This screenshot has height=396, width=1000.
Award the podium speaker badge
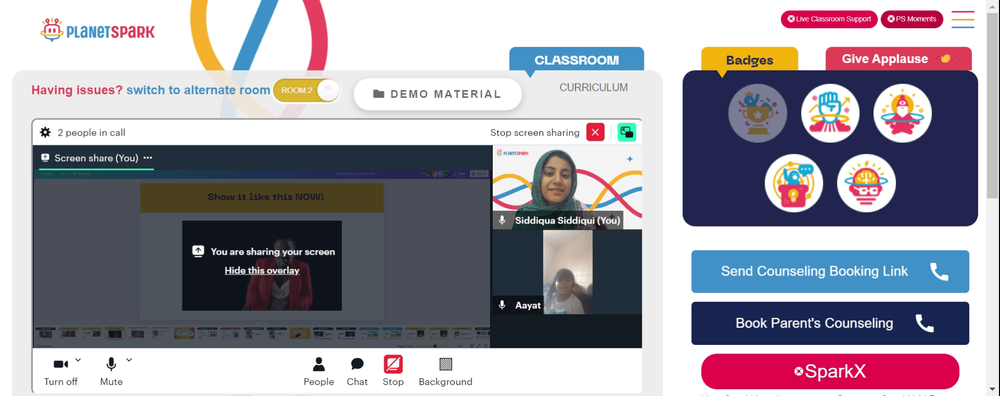point(794,183)
